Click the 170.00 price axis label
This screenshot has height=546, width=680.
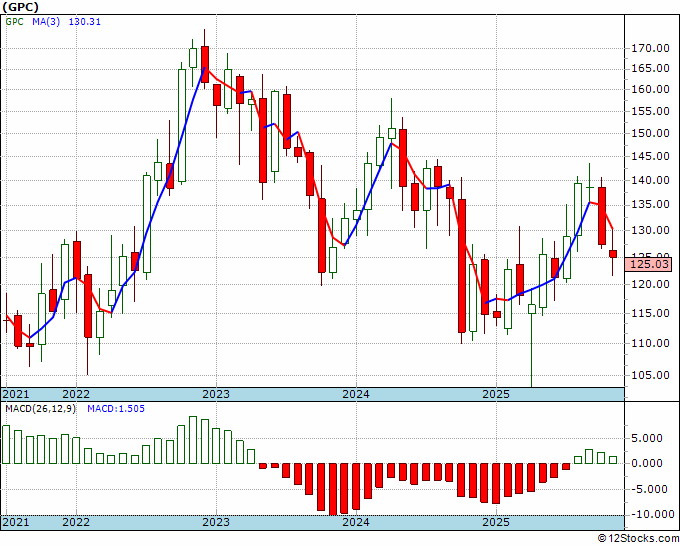point(649,48)
